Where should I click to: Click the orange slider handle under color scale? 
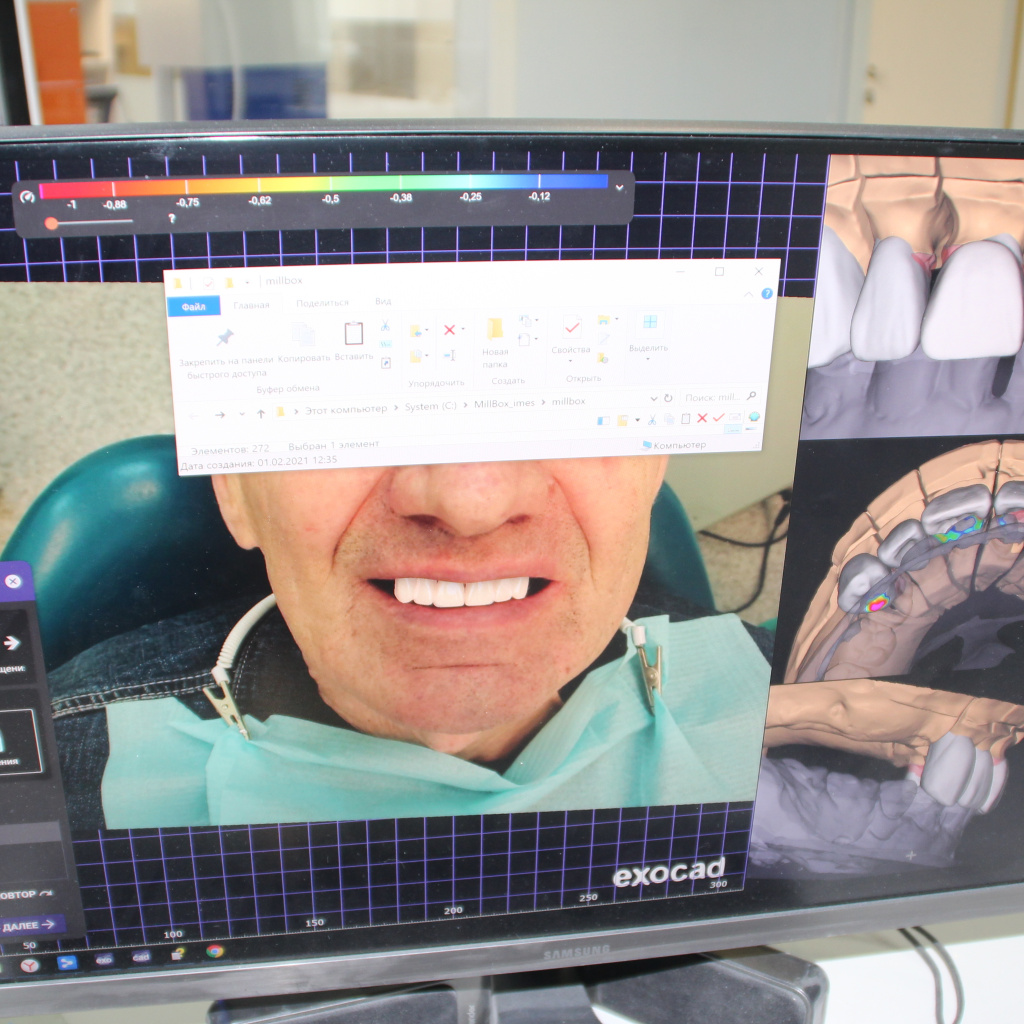coord(51,223)
